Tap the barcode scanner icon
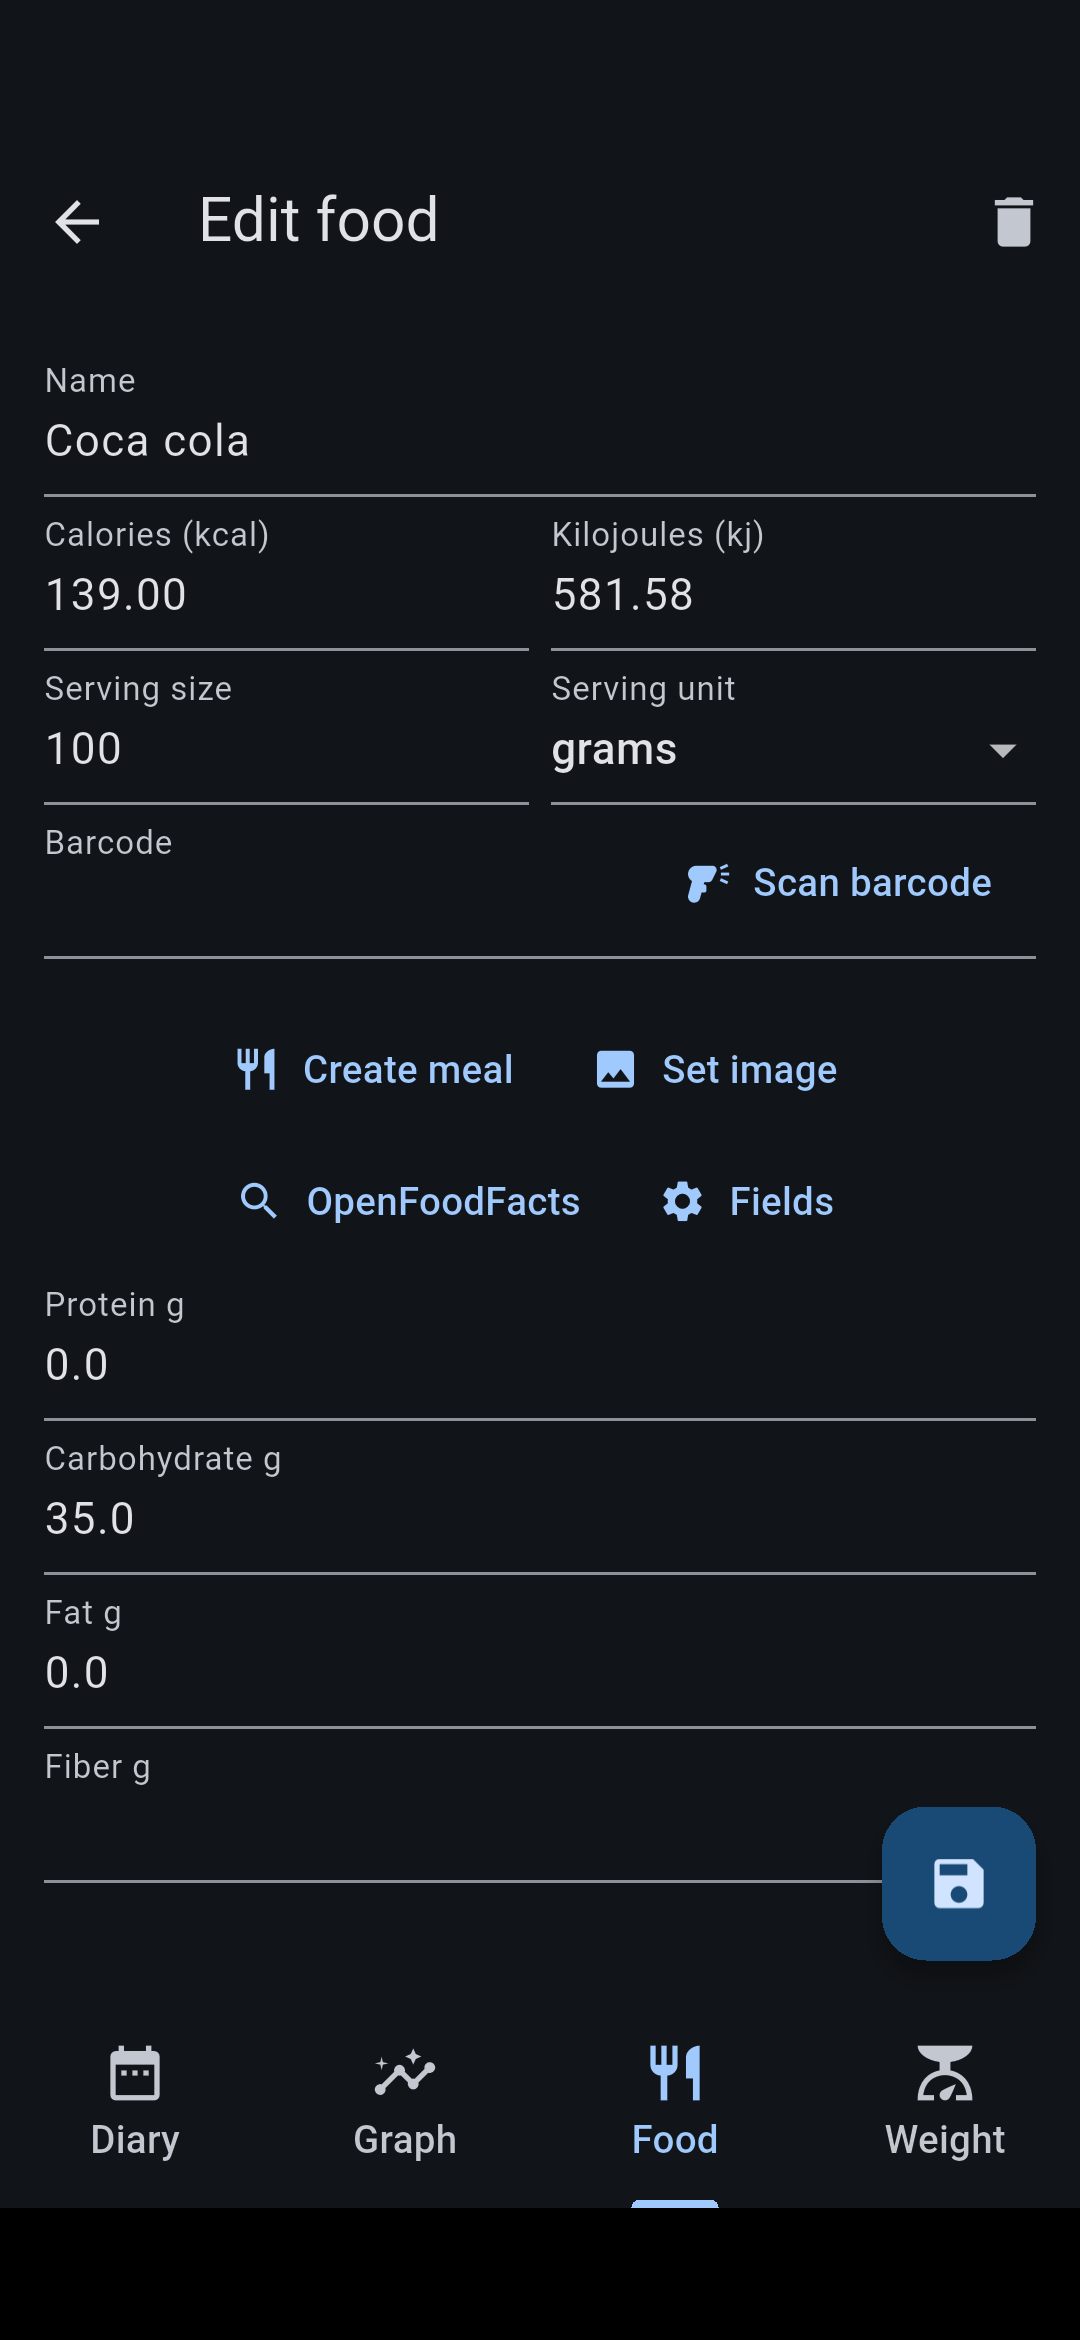 (708, 883)
